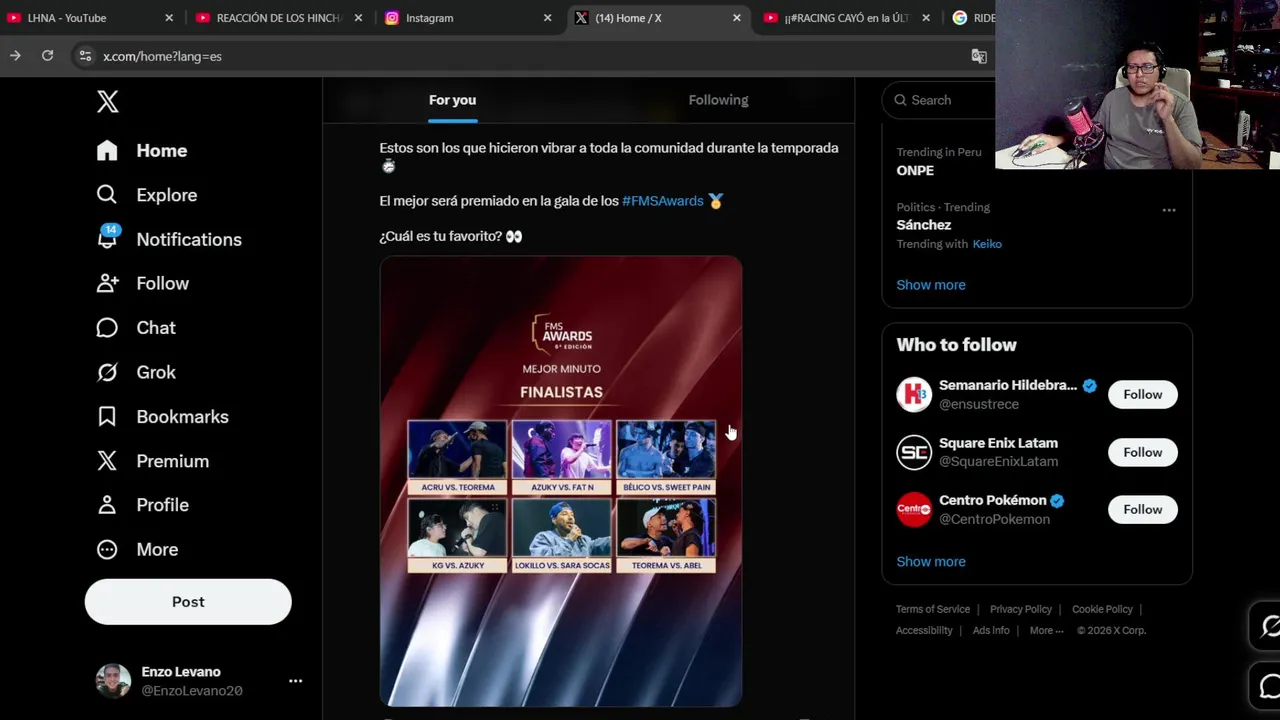This screenshot has width=1280, height=720.
Task: Follow Centro Pokémon
Action: [x=1142, y=509]
